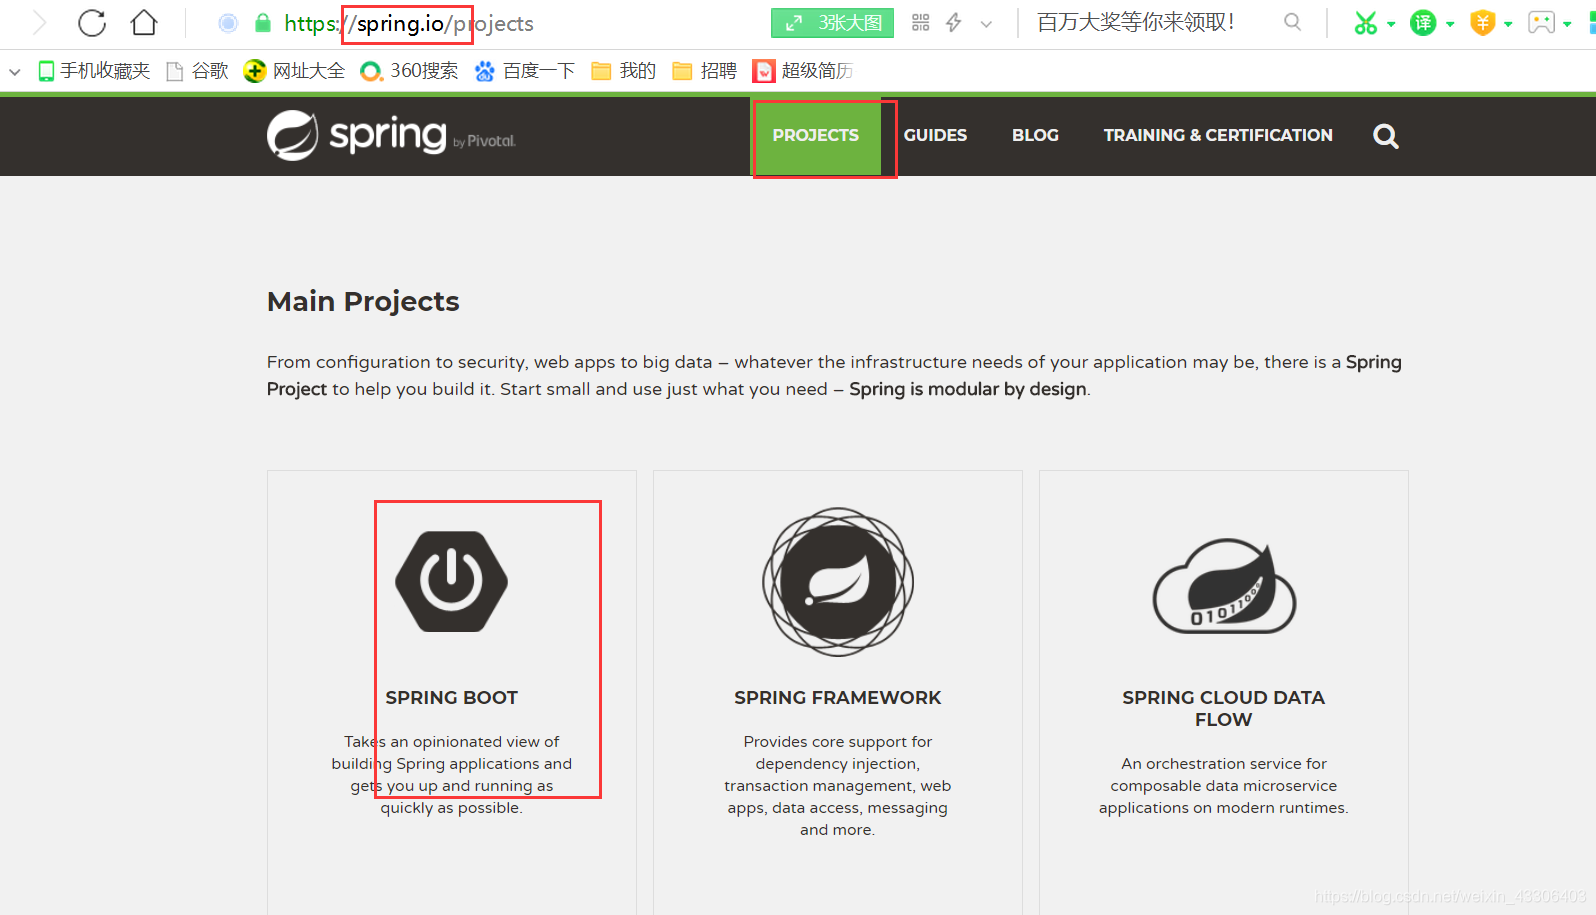Open the QR code icon in address bar
This screenshot has height=915, width=1596.
click(921, 23)
